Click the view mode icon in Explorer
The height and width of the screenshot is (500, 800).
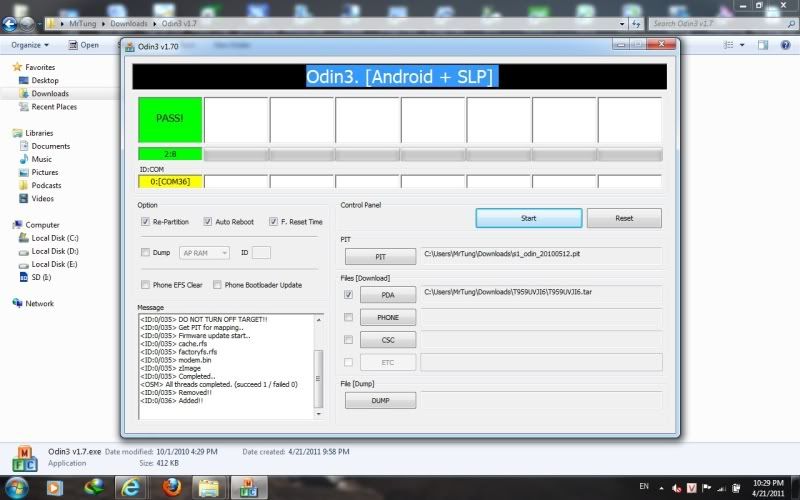(x=729, y=45)
